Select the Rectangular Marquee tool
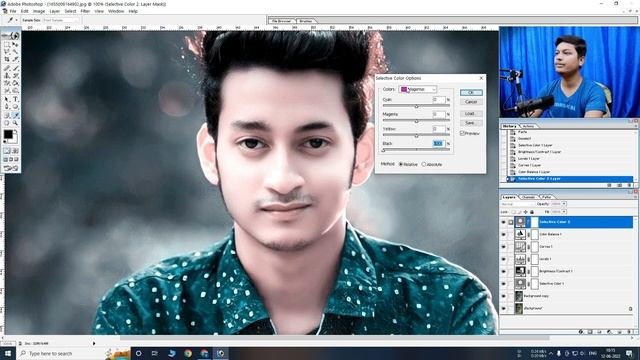 (7, 44)
